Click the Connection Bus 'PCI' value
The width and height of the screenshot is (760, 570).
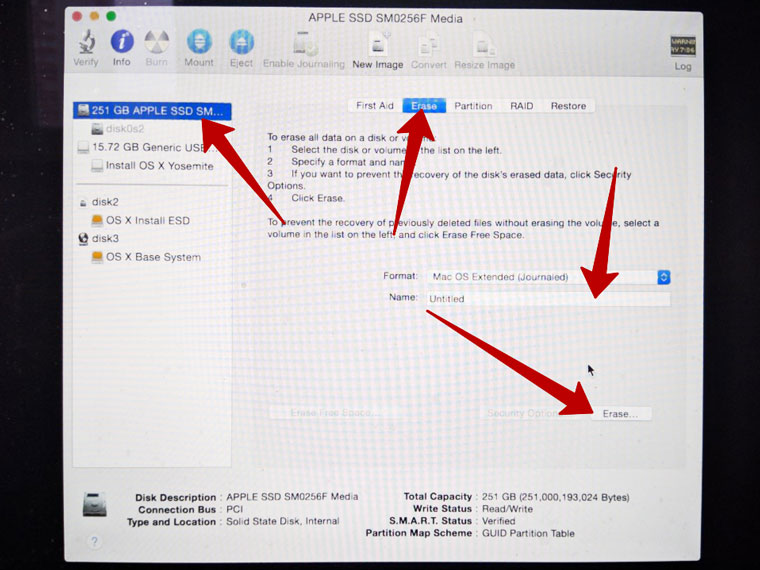tap(235, 509)
